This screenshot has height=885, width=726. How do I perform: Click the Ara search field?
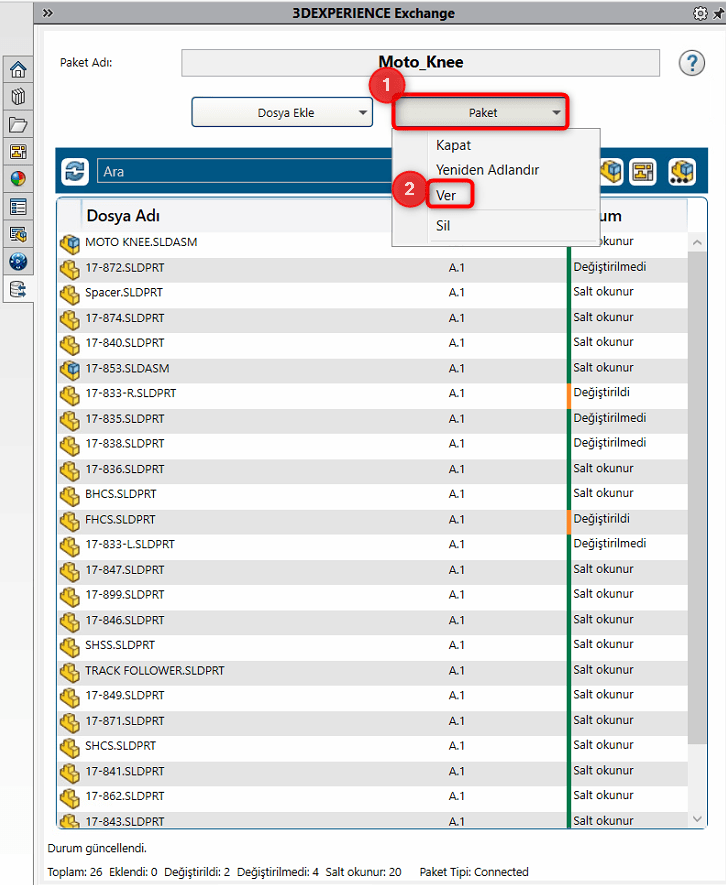(246, 172)
